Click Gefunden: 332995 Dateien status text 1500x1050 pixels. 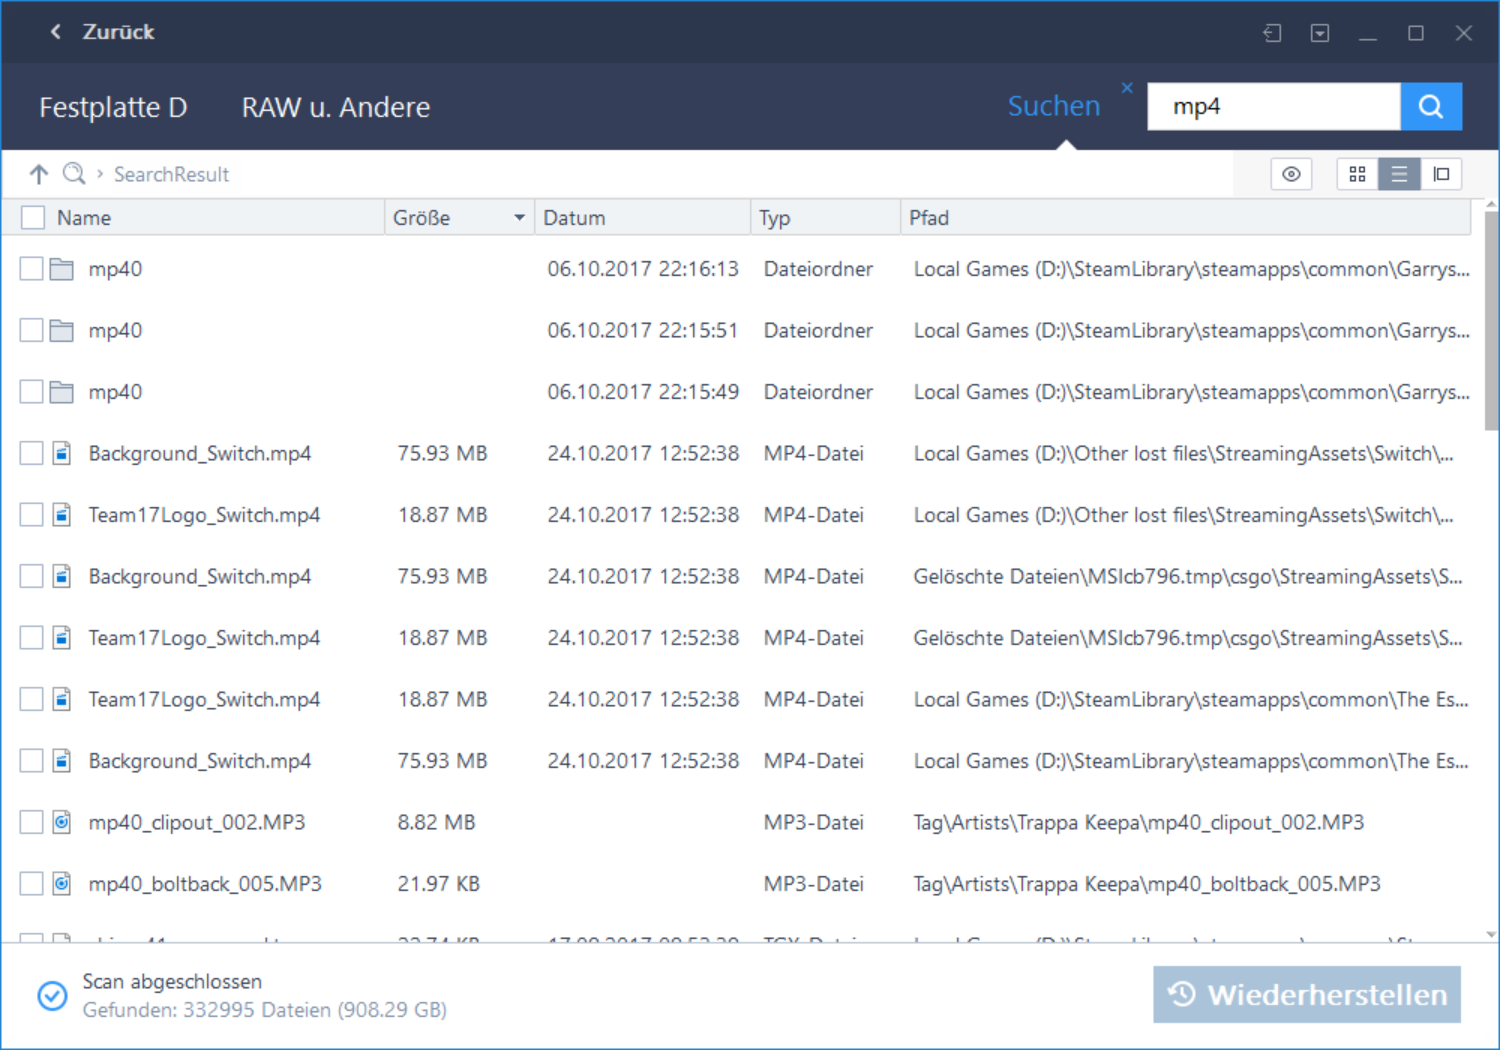click(264, 1010)
